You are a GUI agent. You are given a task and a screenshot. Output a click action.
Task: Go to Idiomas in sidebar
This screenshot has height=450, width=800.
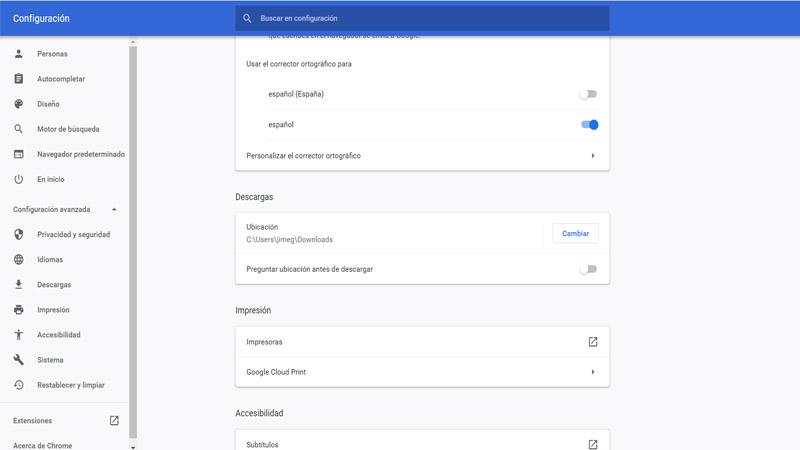(x=50, y=260)
